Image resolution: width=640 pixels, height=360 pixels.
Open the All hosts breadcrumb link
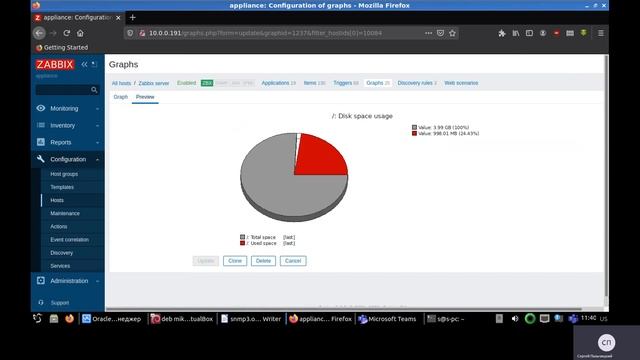(121, 83)
